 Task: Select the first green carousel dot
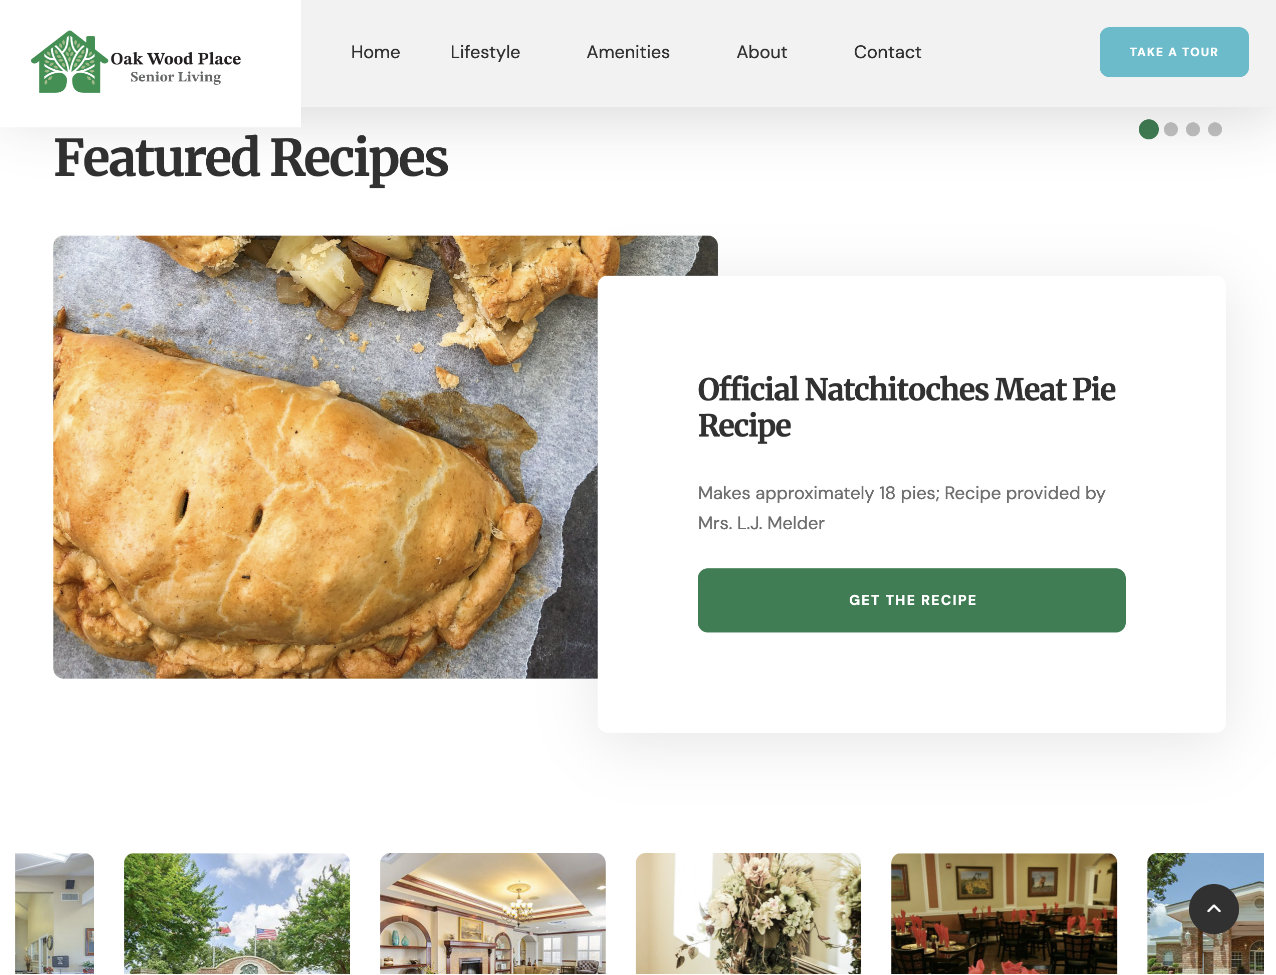[1149, 129]
